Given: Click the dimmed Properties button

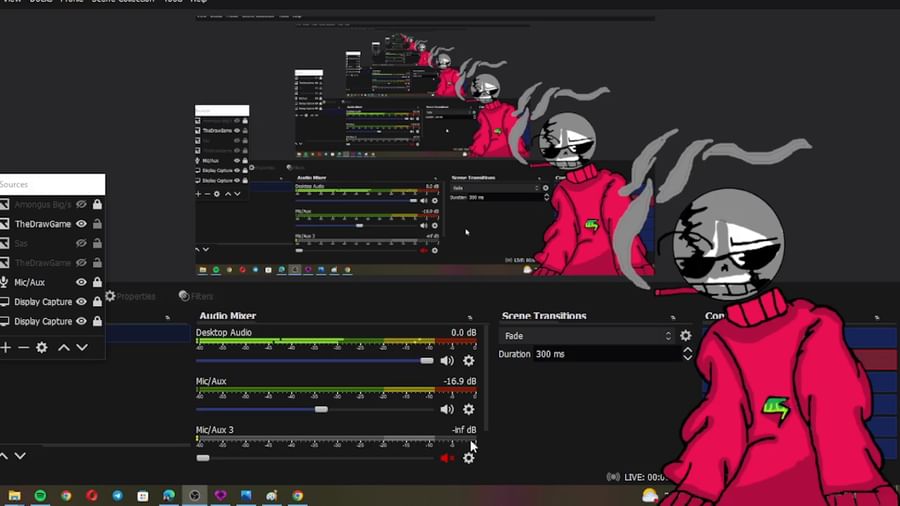Looking at the screenshot, I should [x=130, y=297].
